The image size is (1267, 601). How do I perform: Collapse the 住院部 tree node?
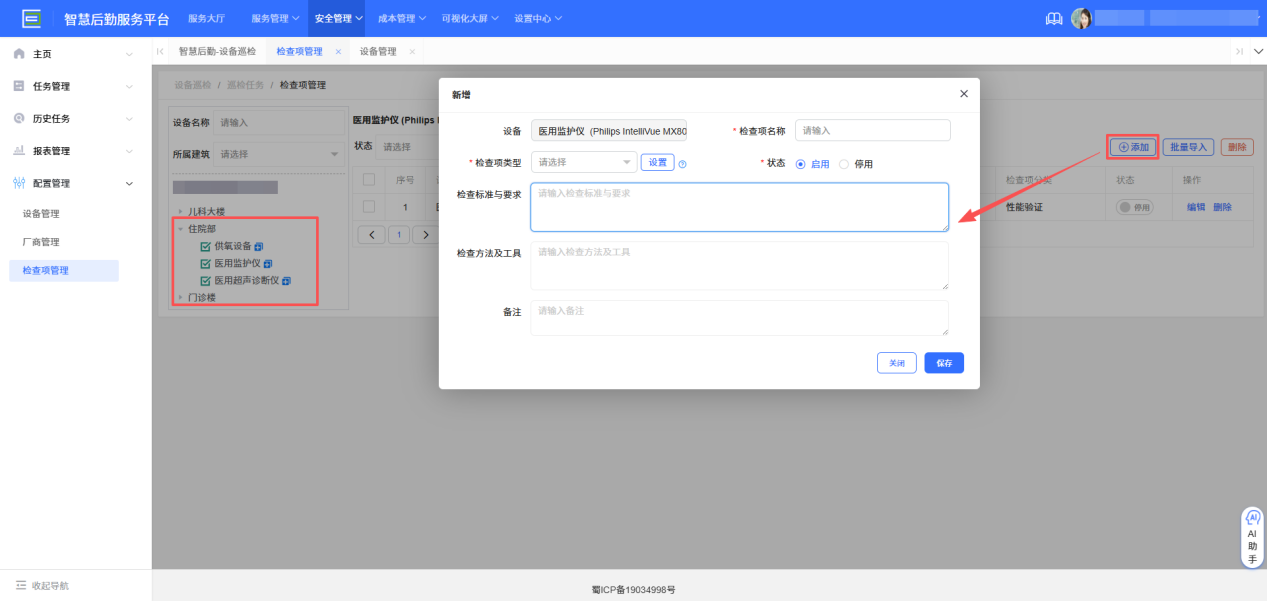180,230
